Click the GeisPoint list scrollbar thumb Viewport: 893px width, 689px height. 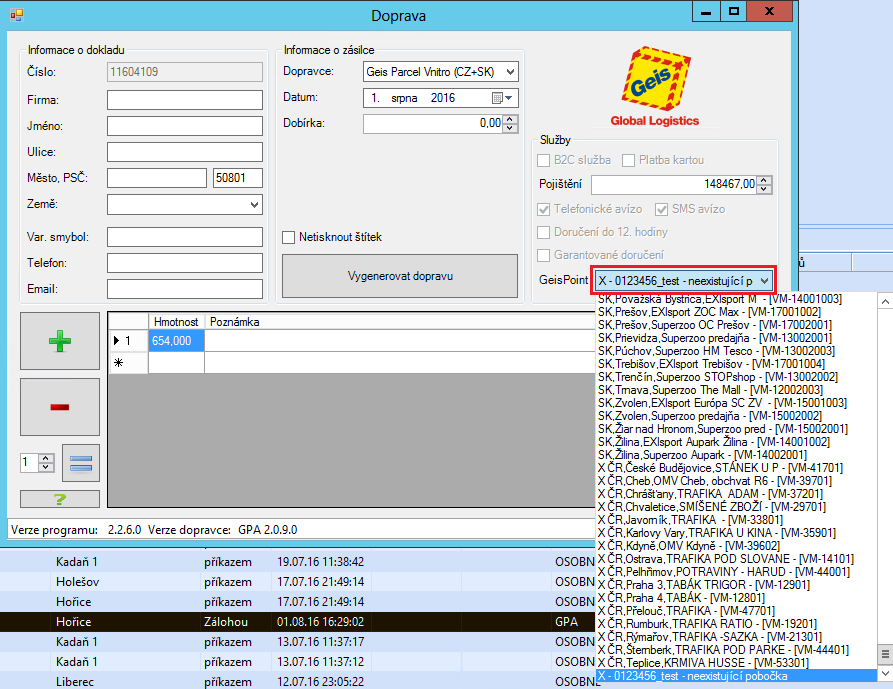click(x=885, y=654)
